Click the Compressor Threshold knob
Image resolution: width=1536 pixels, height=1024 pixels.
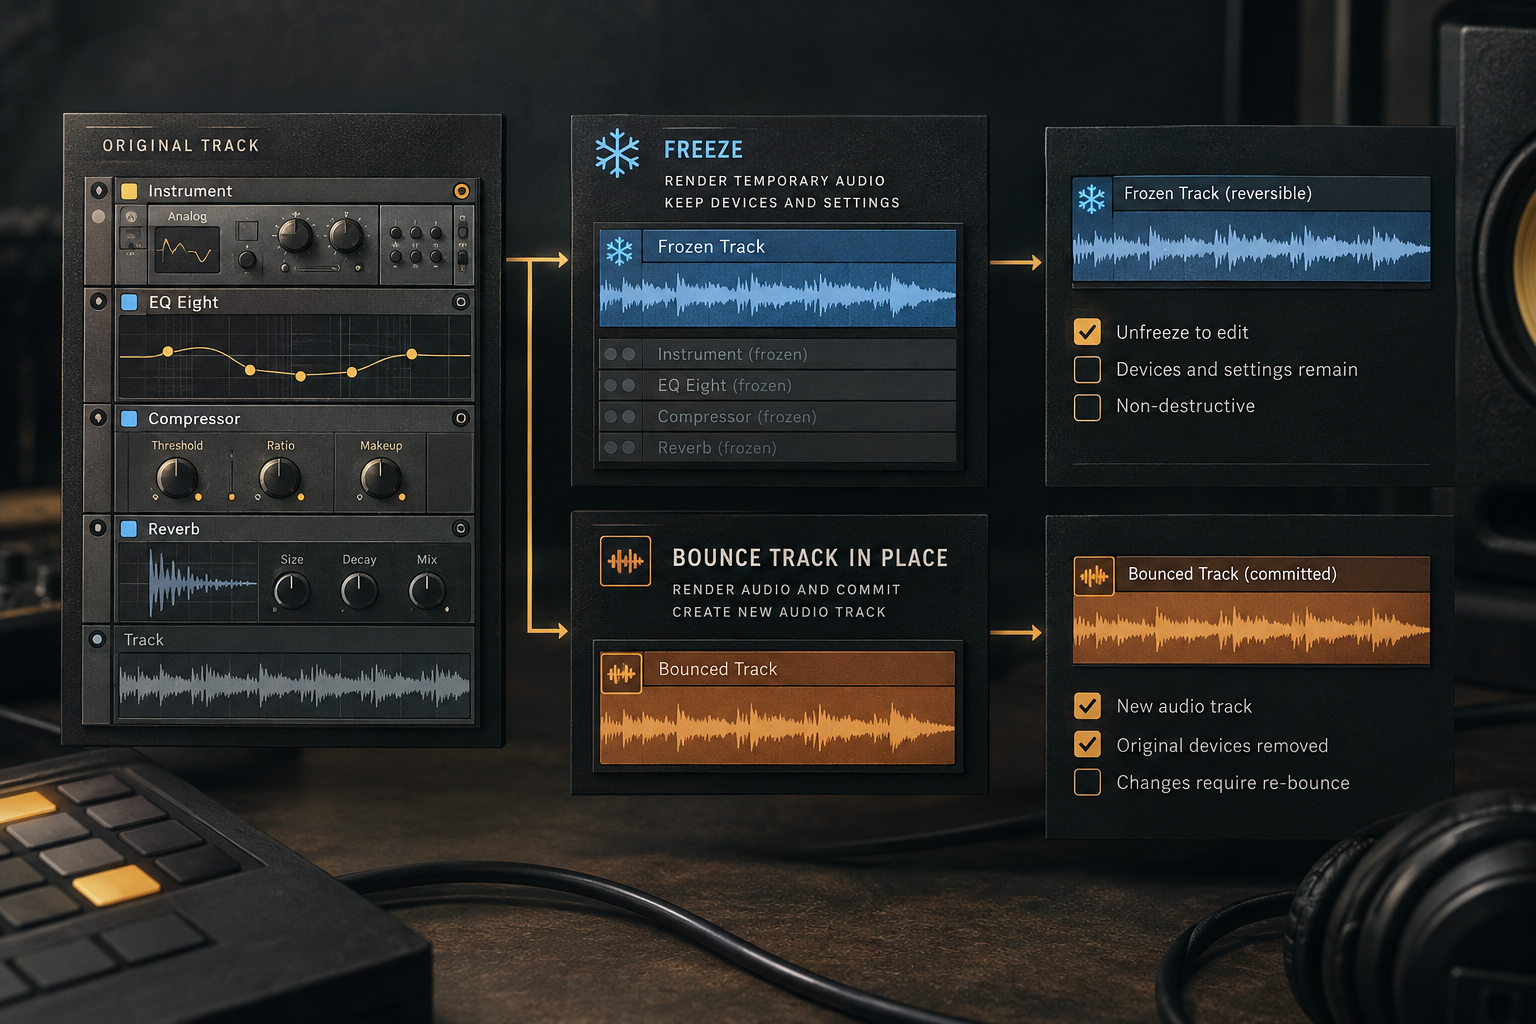tap(178, 478)
